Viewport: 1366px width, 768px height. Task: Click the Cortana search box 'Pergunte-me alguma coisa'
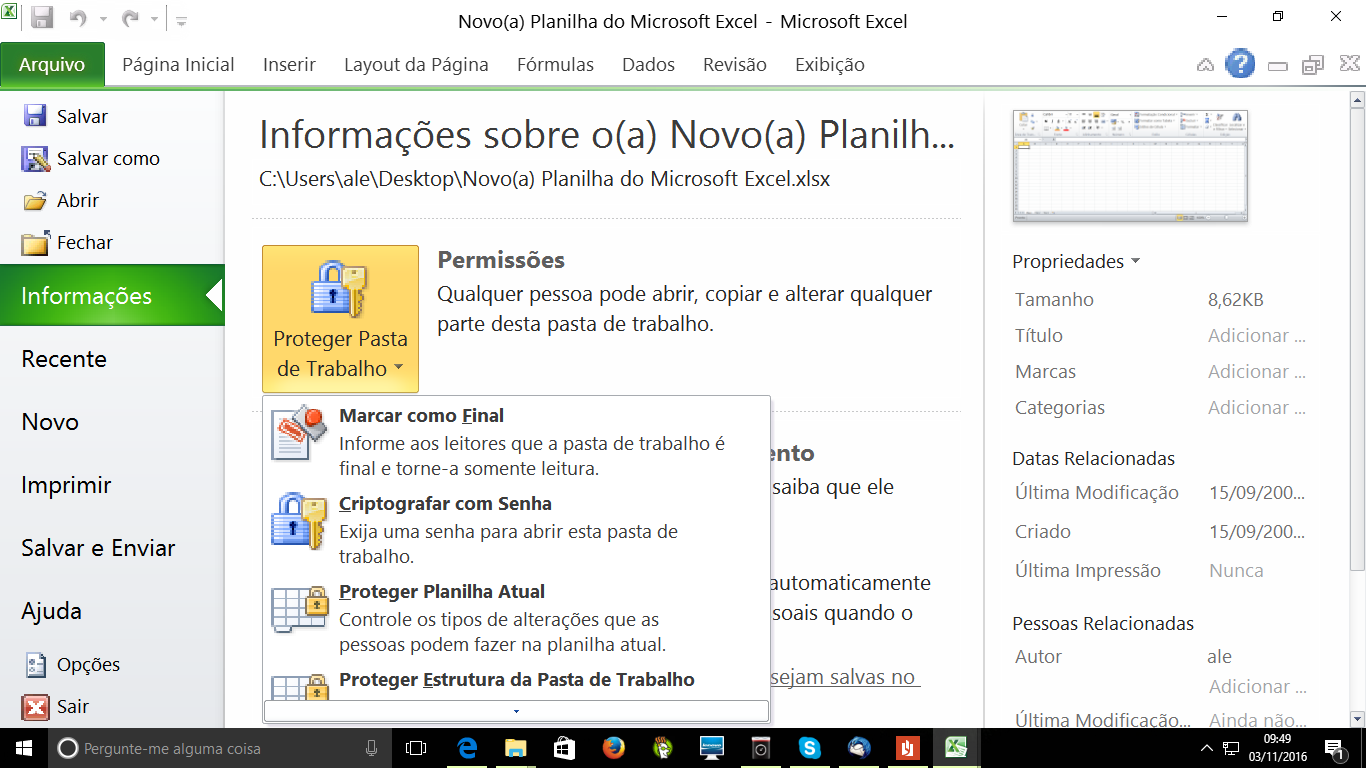(220, 748)
